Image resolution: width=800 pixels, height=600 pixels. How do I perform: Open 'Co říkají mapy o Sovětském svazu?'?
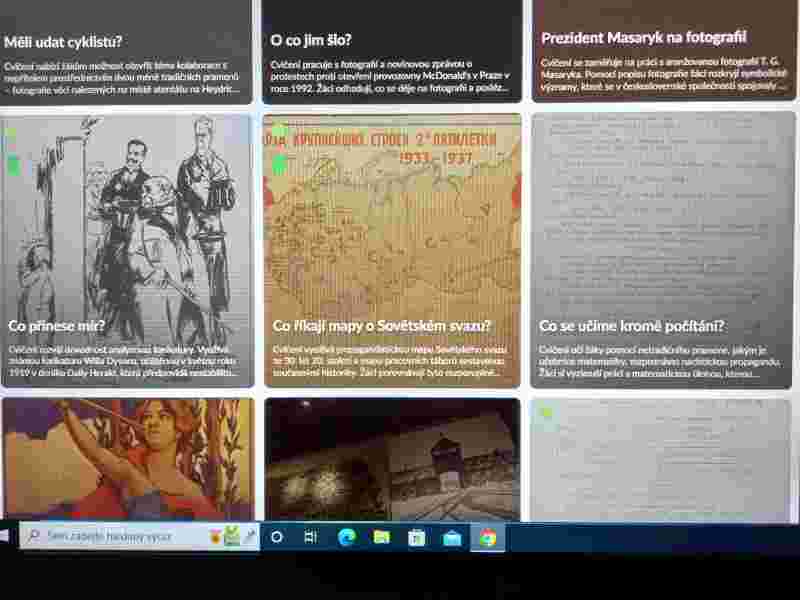click(381, 326)
